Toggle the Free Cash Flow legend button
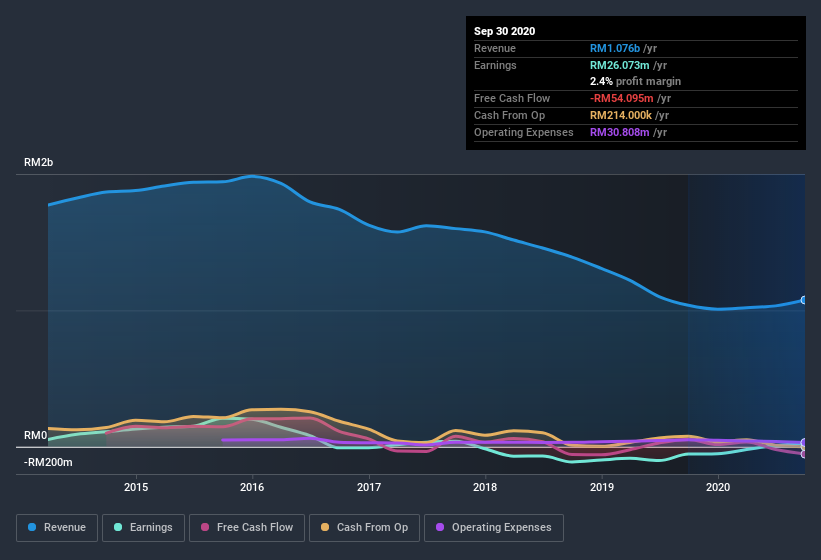The height and width of the screenshot is (560, 821). pyautogui.click(x=247, y=528)
